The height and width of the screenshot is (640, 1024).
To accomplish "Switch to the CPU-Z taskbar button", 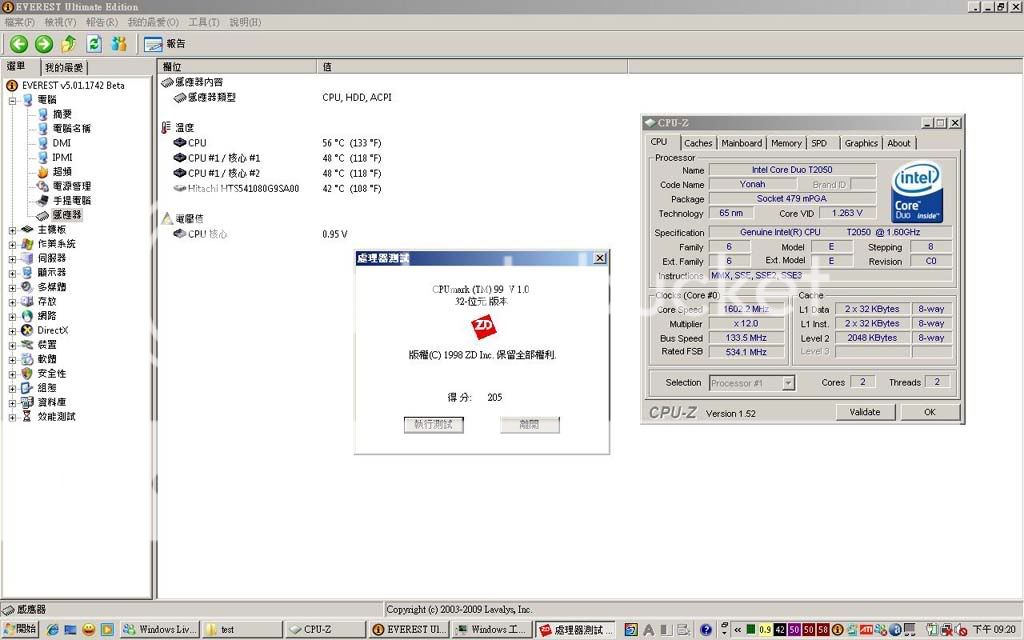I will [325, 630].
